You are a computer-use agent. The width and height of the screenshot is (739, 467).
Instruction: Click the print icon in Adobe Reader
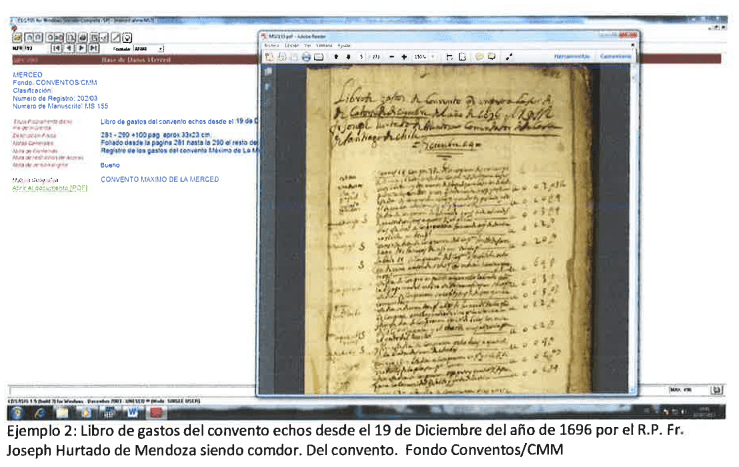306,57
